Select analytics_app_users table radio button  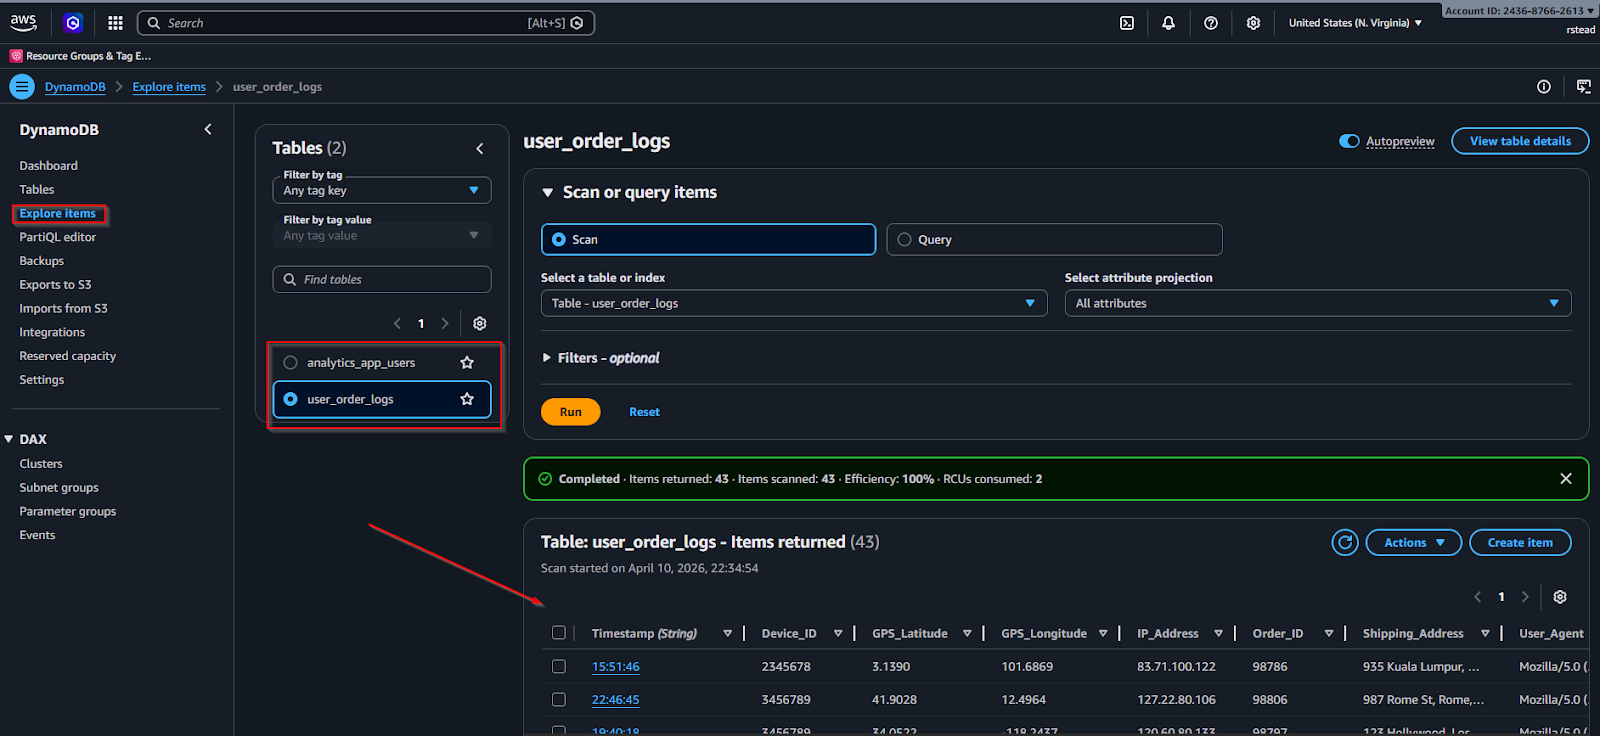click(290, 362)
